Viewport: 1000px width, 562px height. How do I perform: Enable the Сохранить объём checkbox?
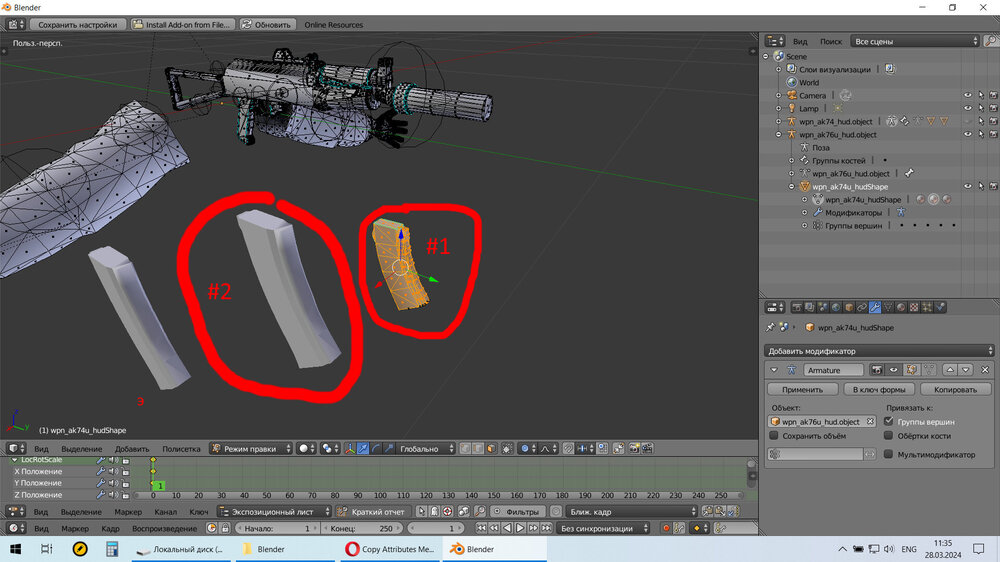[x=773, y=436]
